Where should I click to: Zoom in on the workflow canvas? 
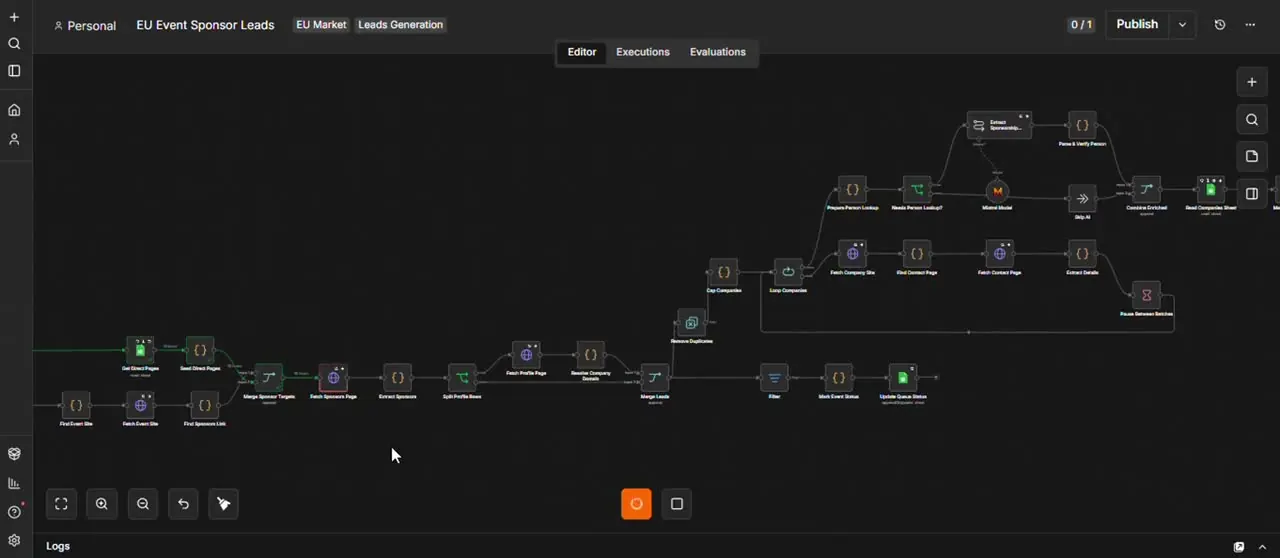[x=102, y=504]
